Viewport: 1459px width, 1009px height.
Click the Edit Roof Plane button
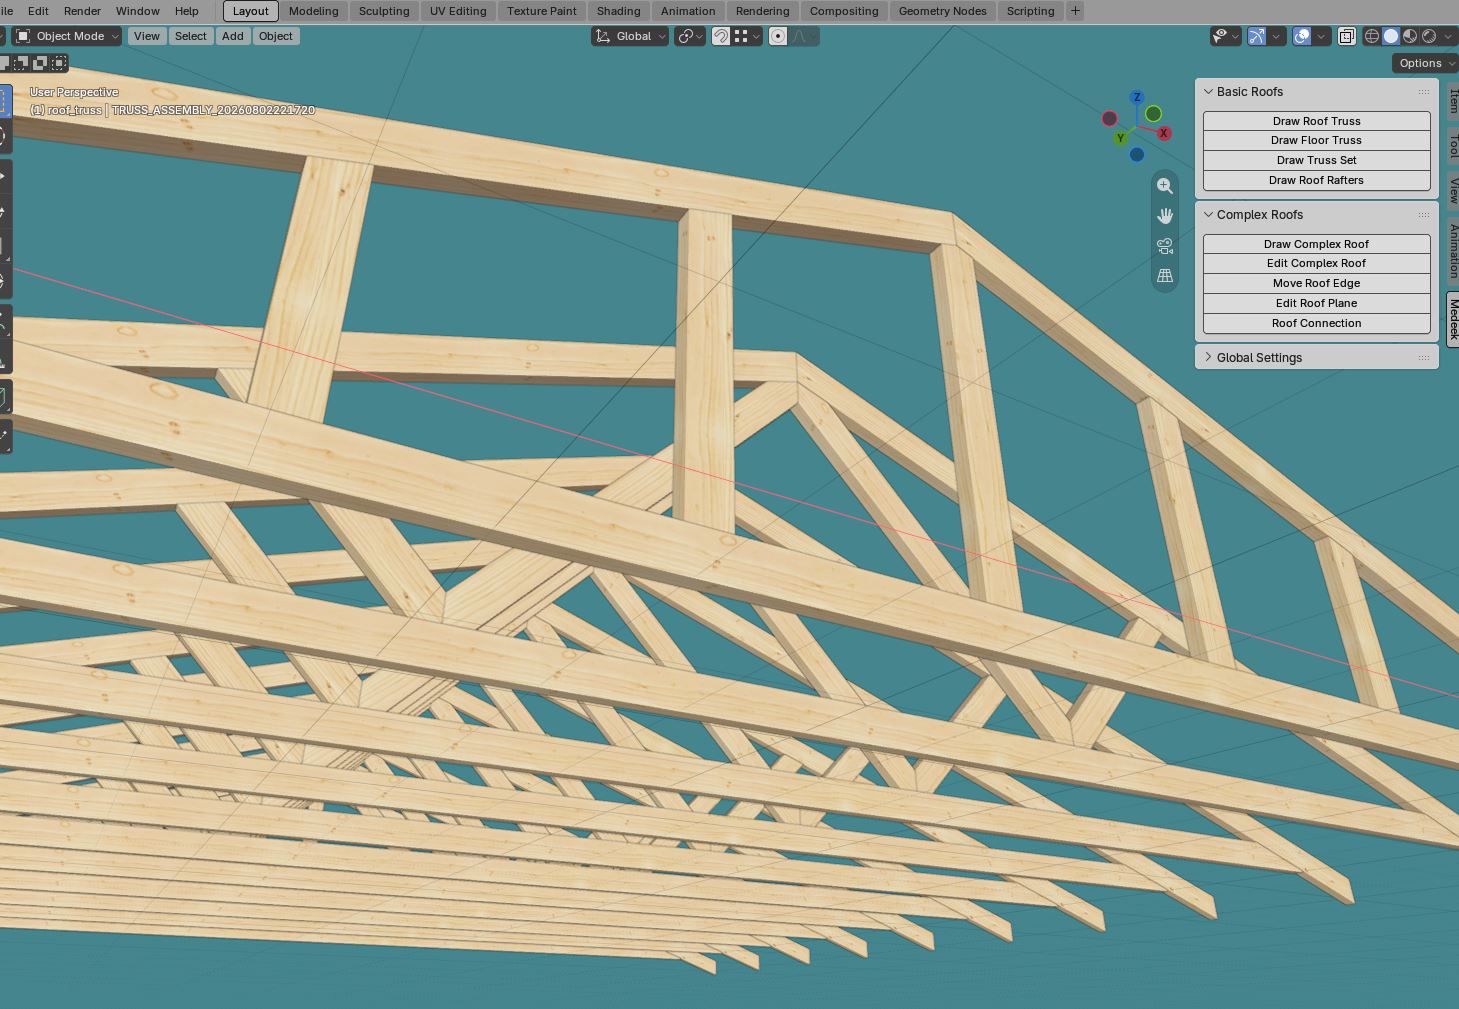pos(1316,303)
